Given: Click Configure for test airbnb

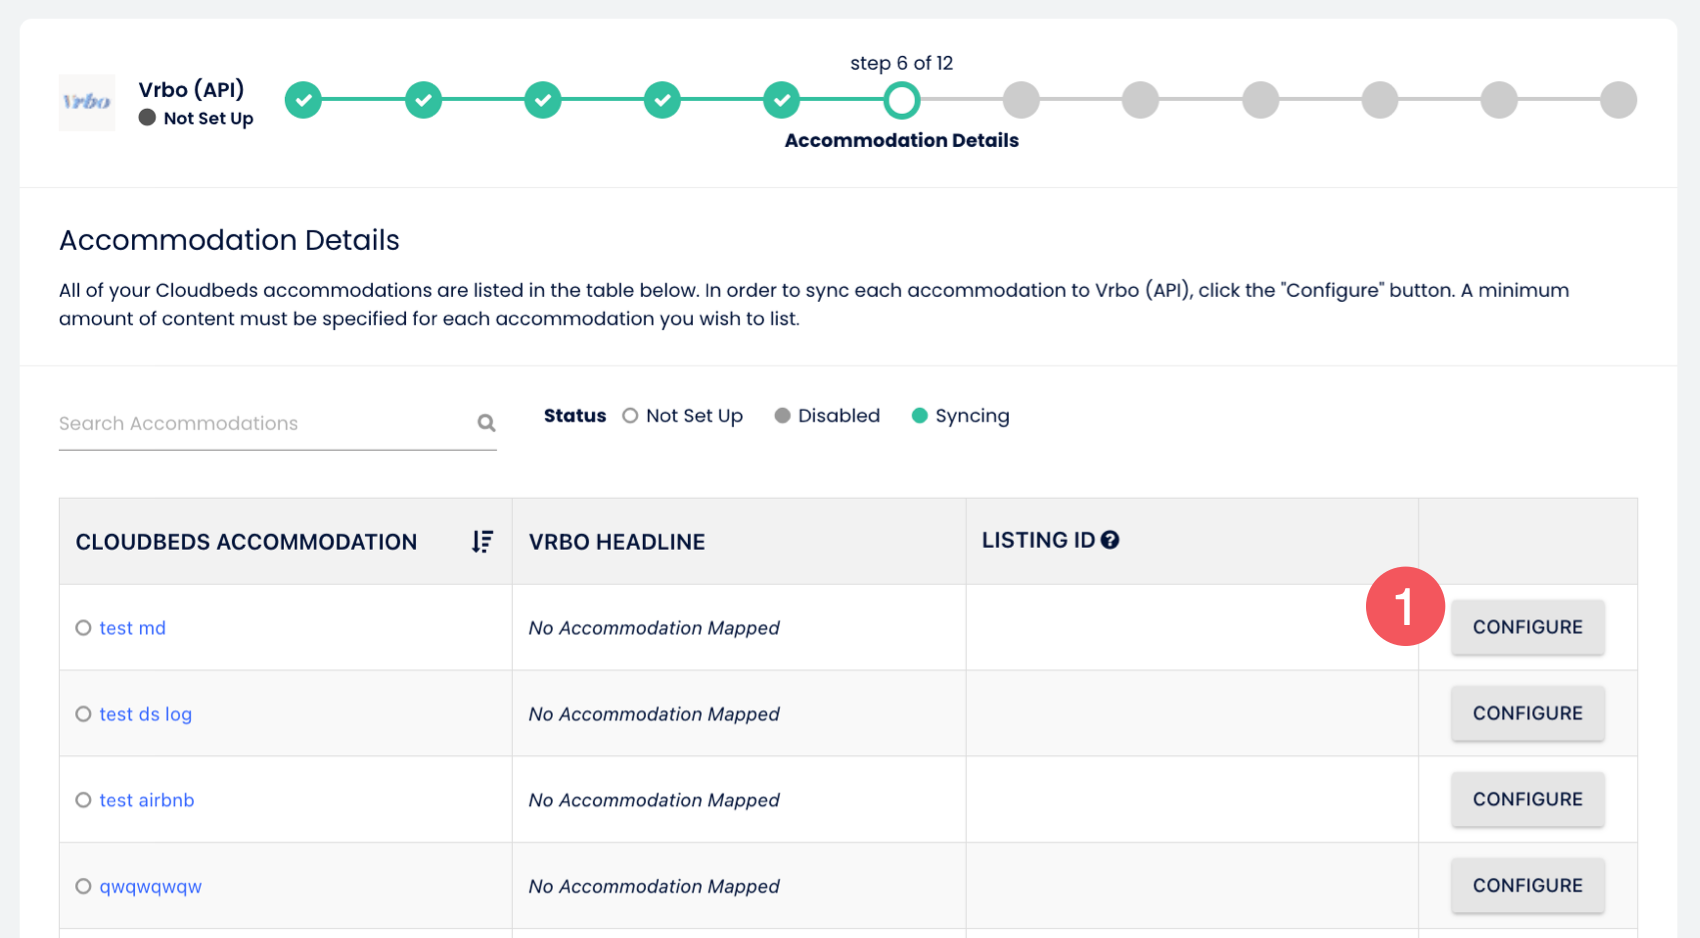Looking at the screenshot, I should tap(1527, 799).
